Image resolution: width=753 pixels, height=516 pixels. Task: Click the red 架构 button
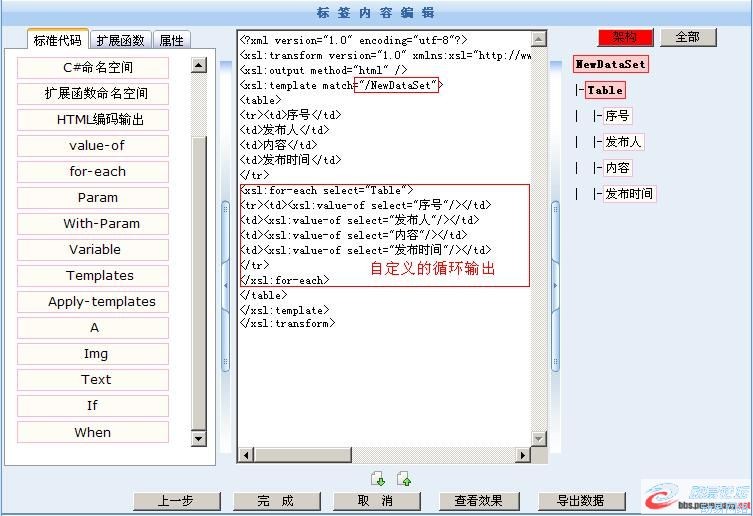pos(625,37)
